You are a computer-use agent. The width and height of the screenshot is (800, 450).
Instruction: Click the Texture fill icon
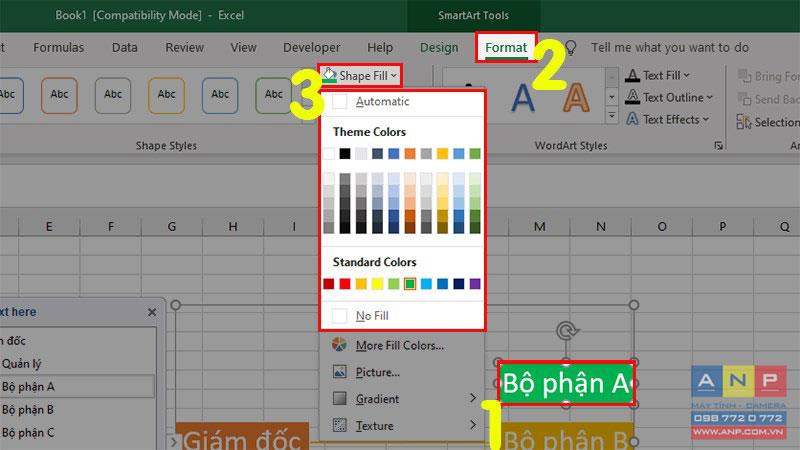[339, 424]
